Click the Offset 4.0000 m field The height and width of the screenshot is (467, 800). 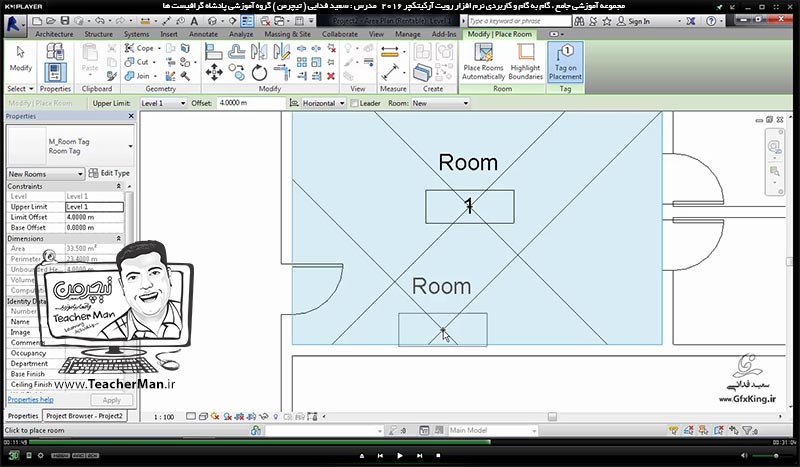[250, 103]
